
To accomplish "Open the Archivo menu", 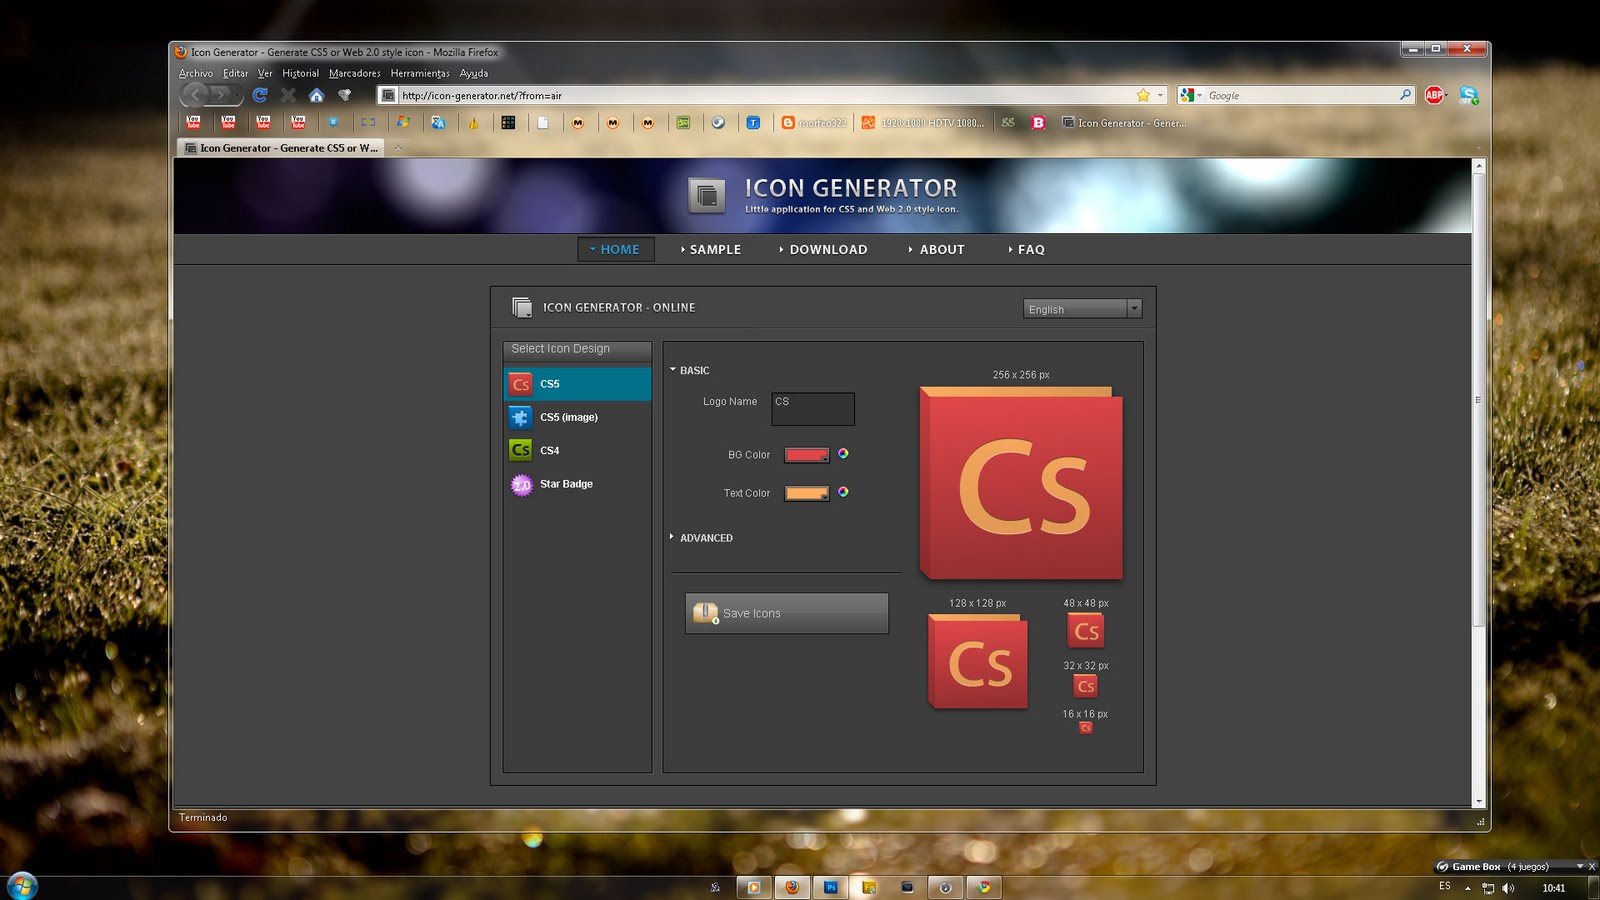I will click(196, 73).
